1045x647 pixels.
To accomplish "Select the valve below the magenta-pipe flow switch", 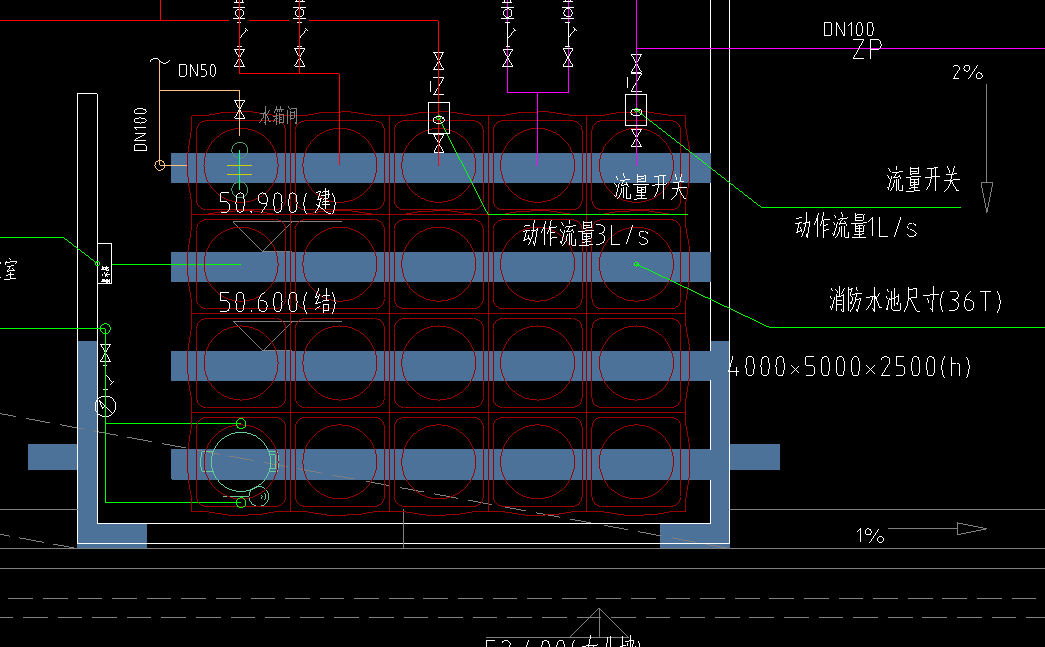I will pos(636,138).
